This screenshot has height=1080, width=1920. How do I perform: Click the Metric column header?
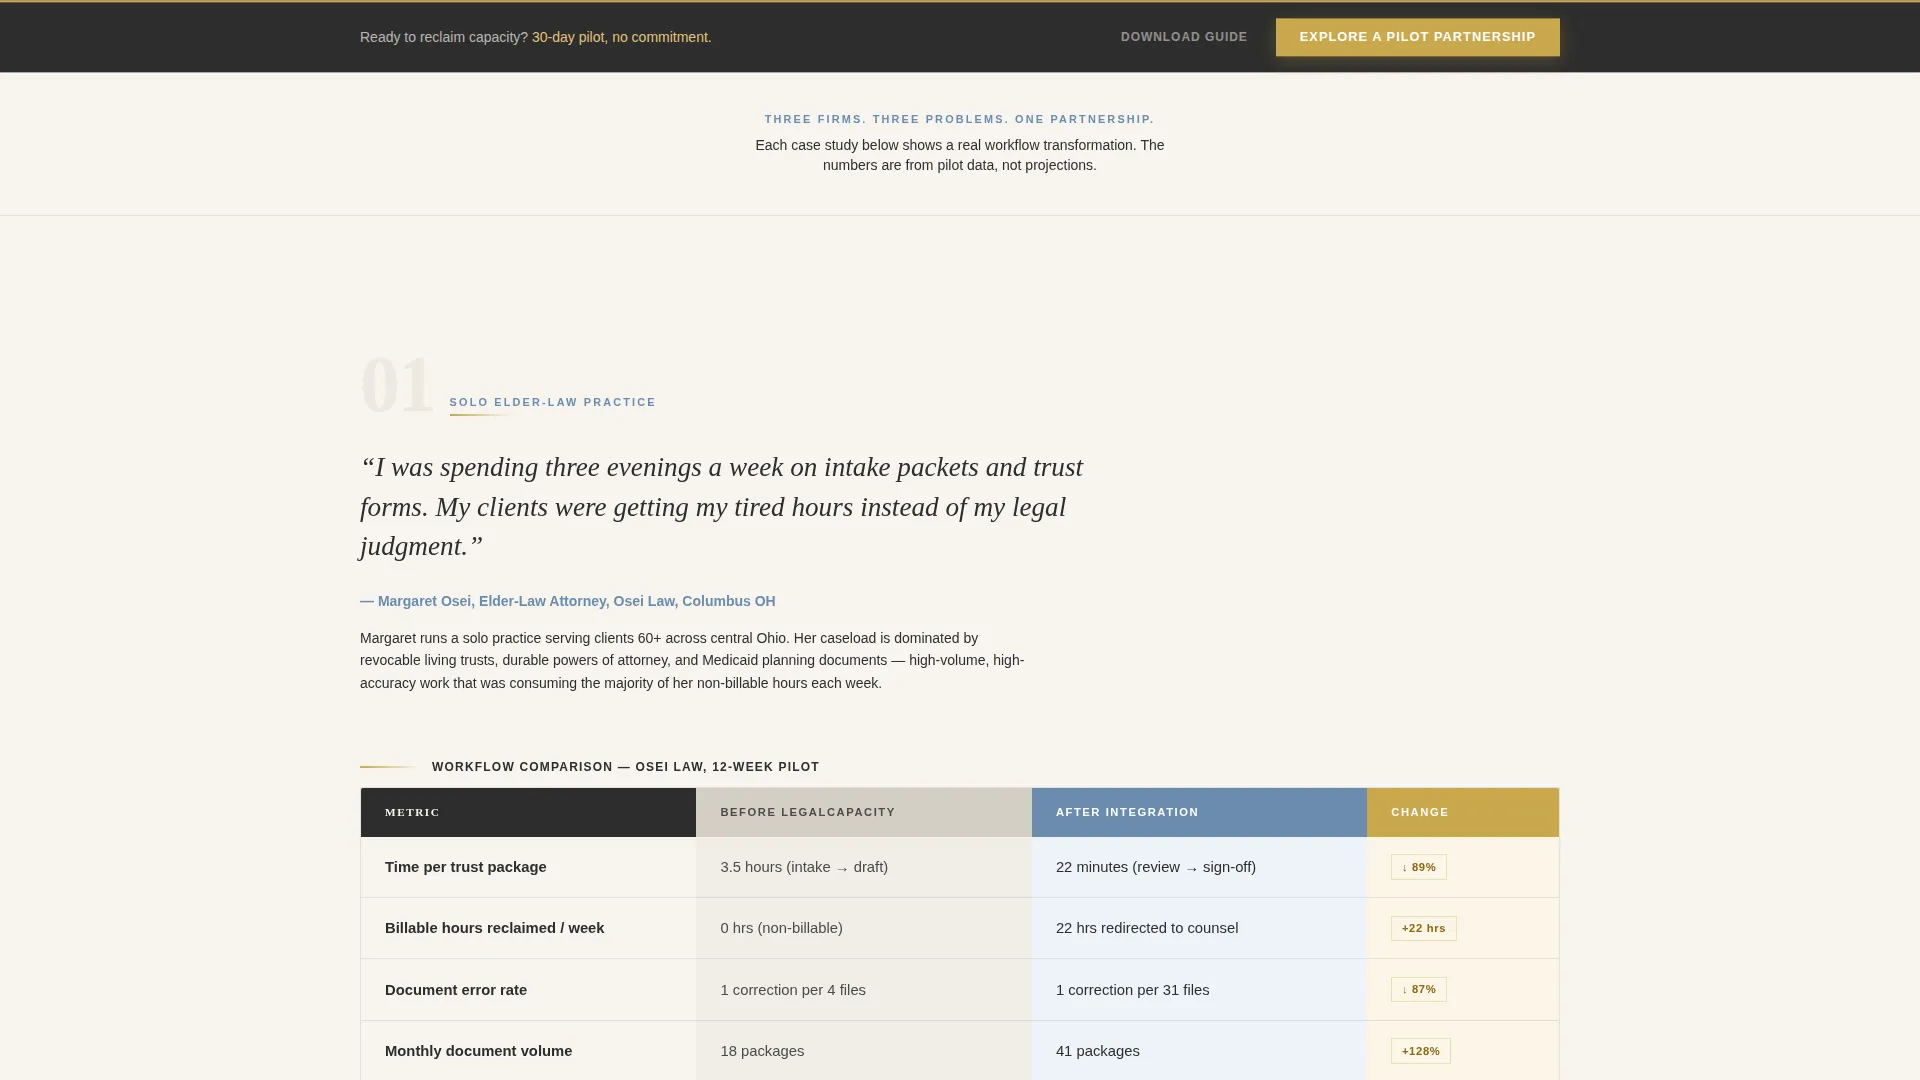click(x=528, y=812)
